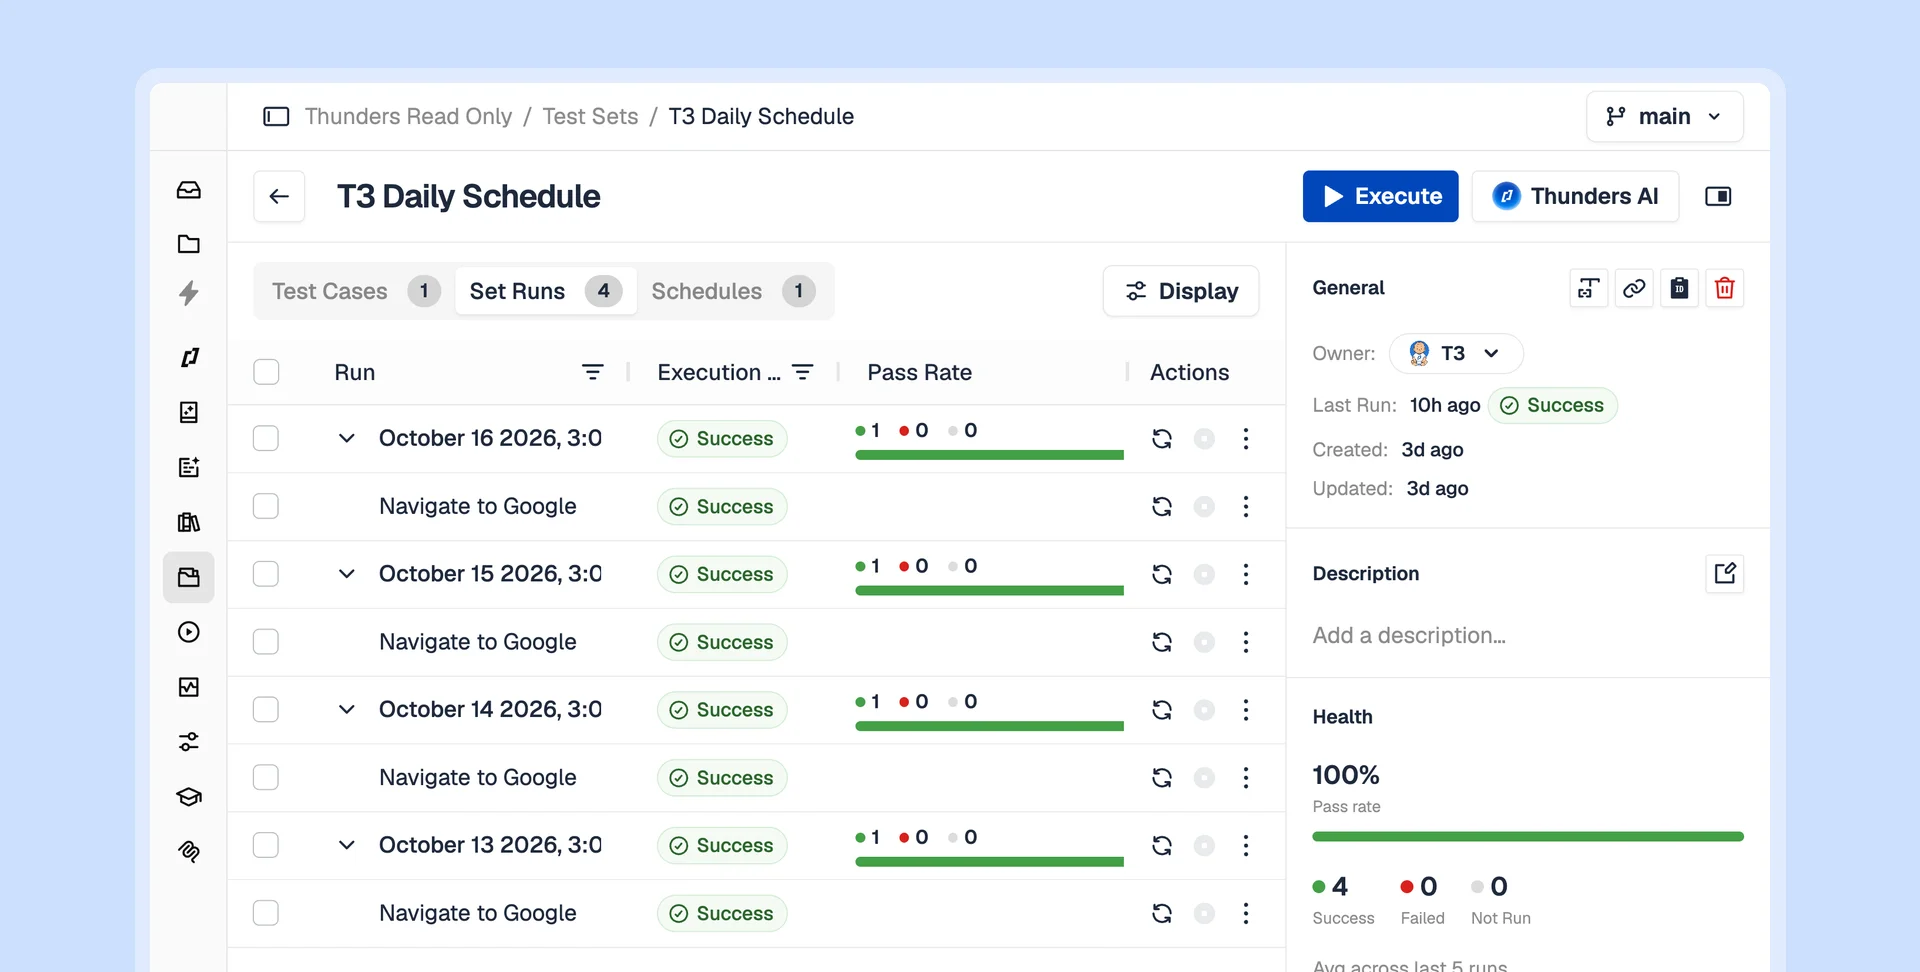Check the October 15 2026 row checkbox
The height and width of the screenshot is (972, 1920).
coord(266,574)
